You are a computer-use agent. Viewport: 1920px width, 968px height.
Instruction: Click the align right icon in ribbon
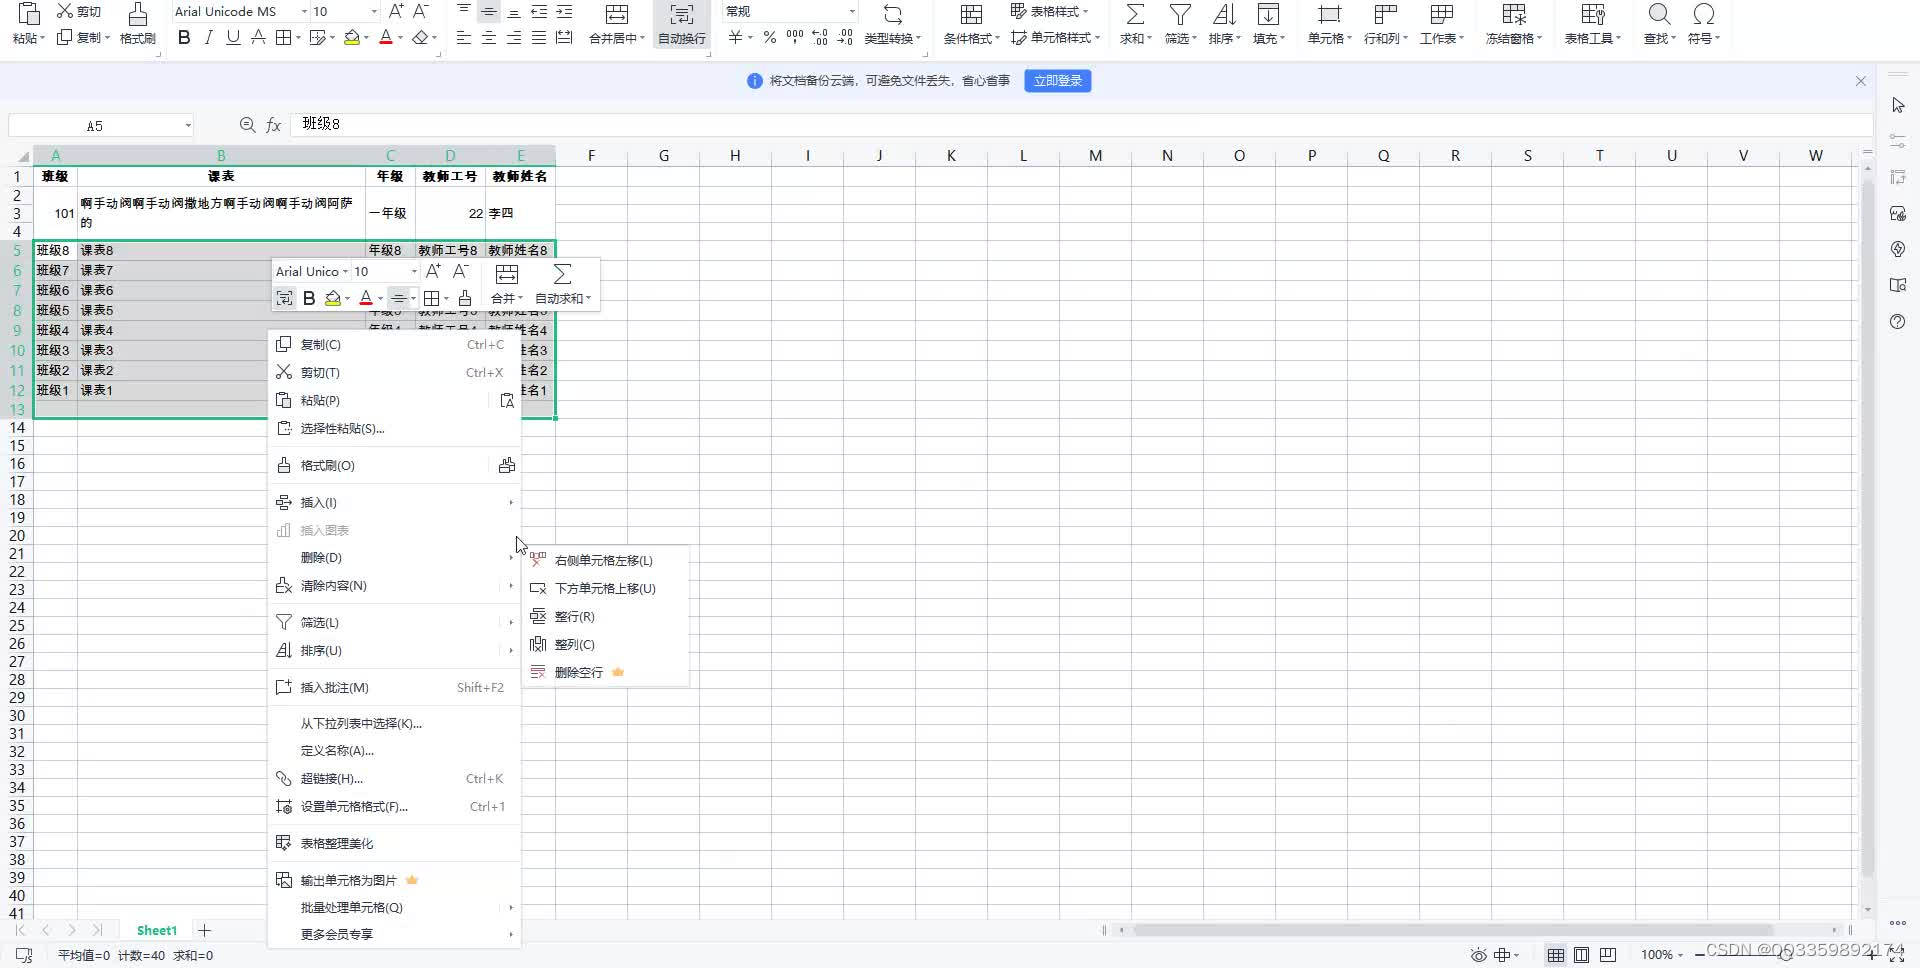pyautogui.click(x=513, y=38)
